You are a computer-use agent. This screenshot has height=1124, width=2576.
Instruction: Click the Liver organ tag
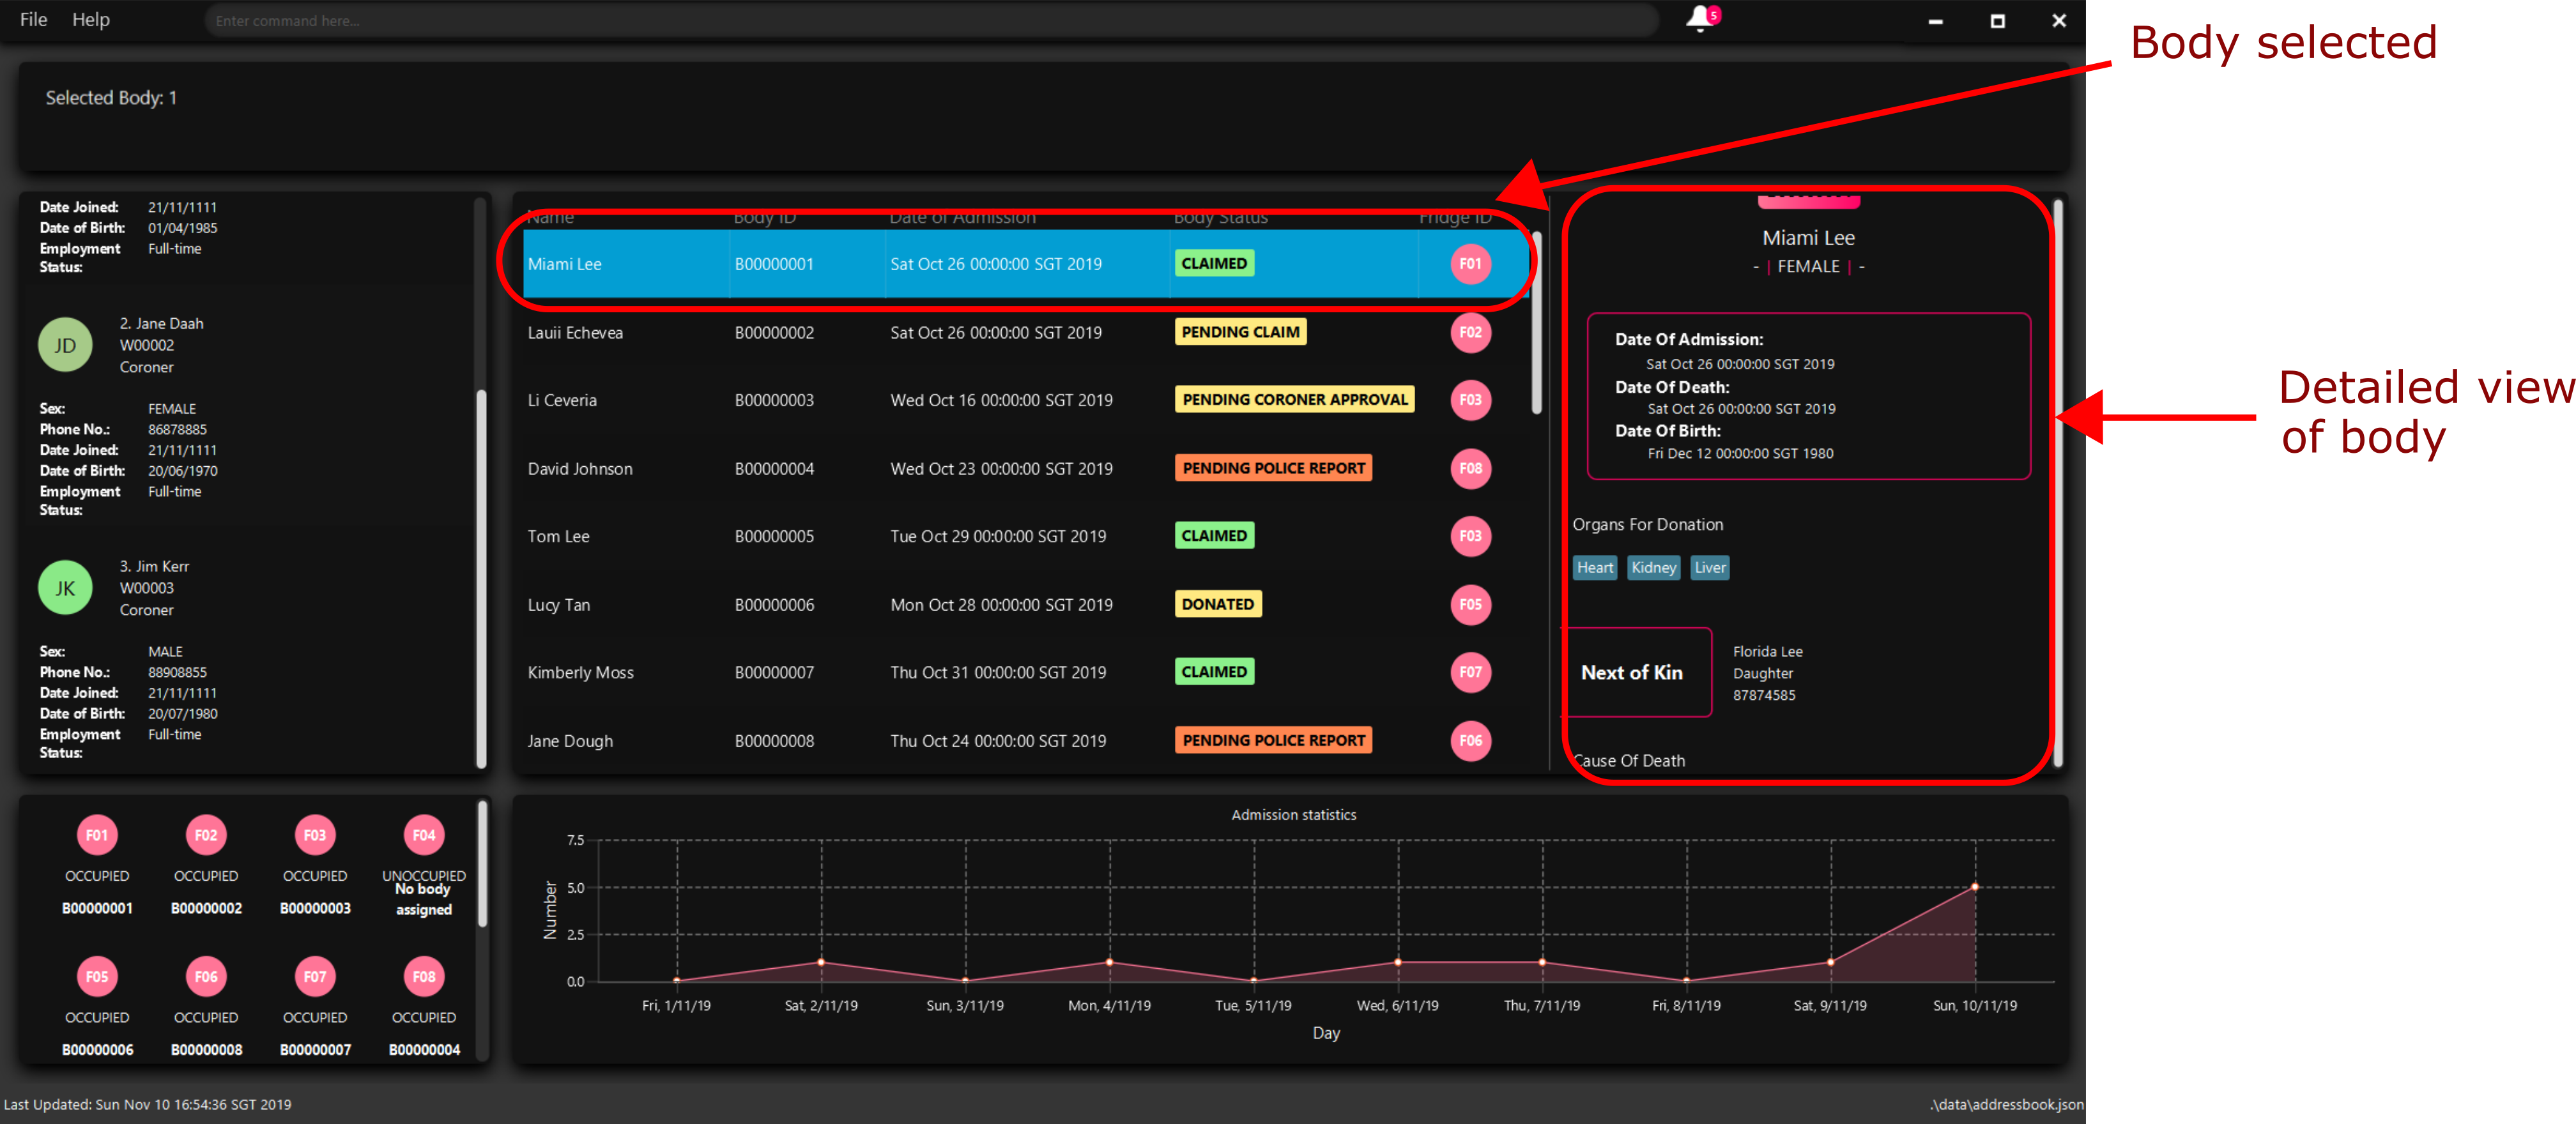[x=1710, y=568]
